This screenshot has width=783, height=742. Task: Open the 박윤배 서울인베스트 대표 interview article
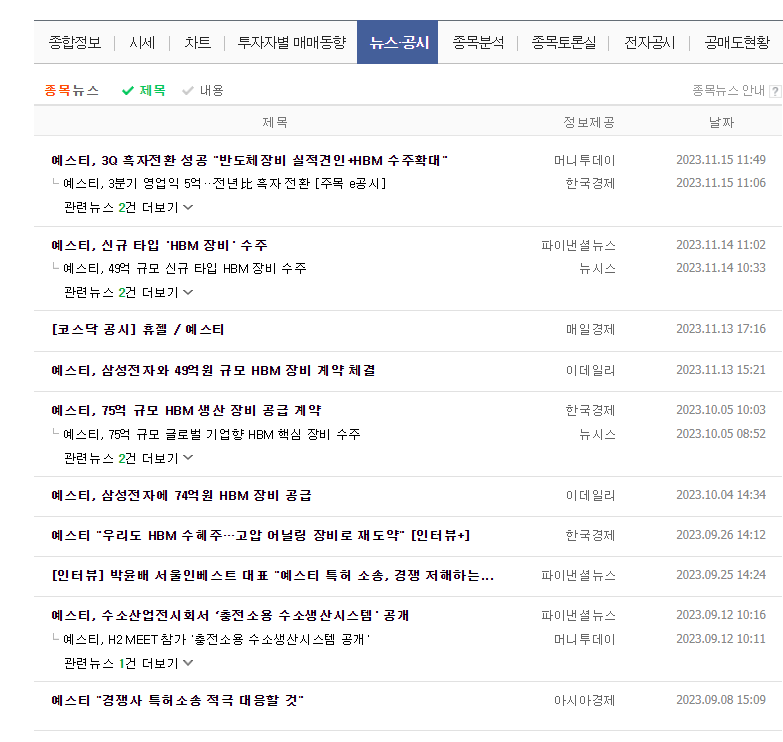(x=273, y=575)
